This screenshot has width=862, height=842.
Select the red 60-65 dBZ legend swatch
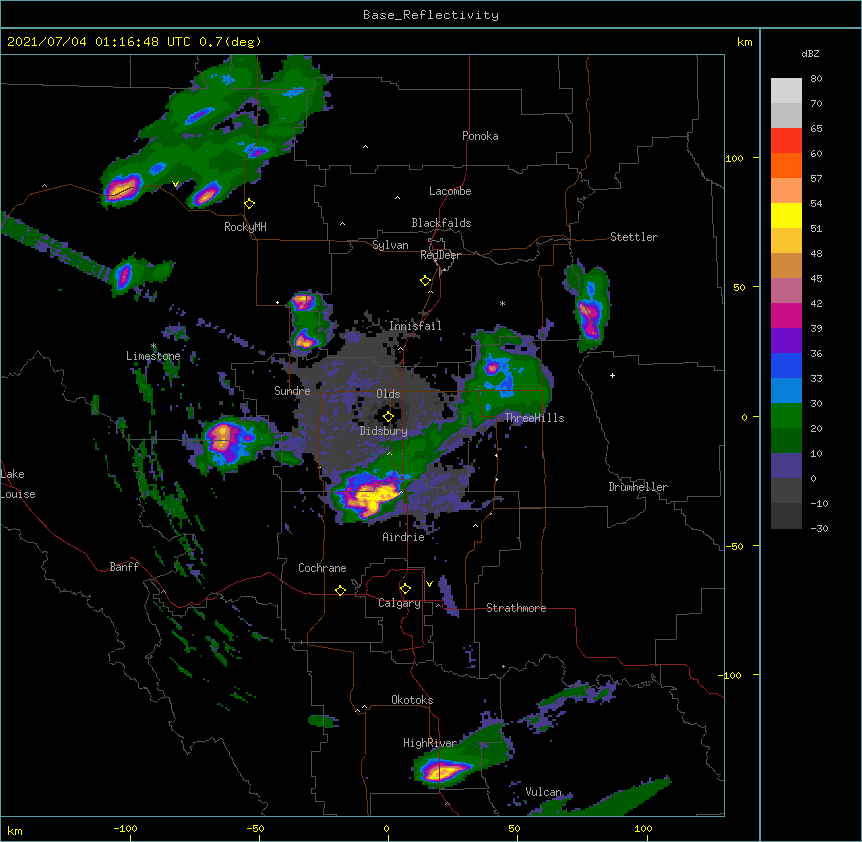tap(786, 141)
